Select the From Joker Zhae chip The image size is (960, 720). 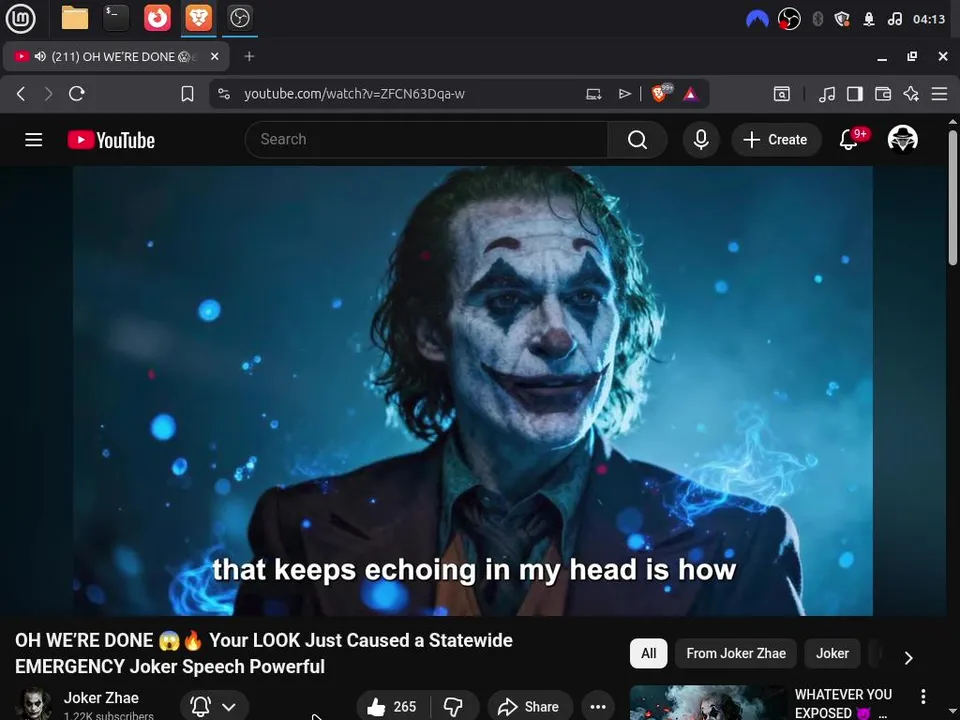[x=736, y=653]
